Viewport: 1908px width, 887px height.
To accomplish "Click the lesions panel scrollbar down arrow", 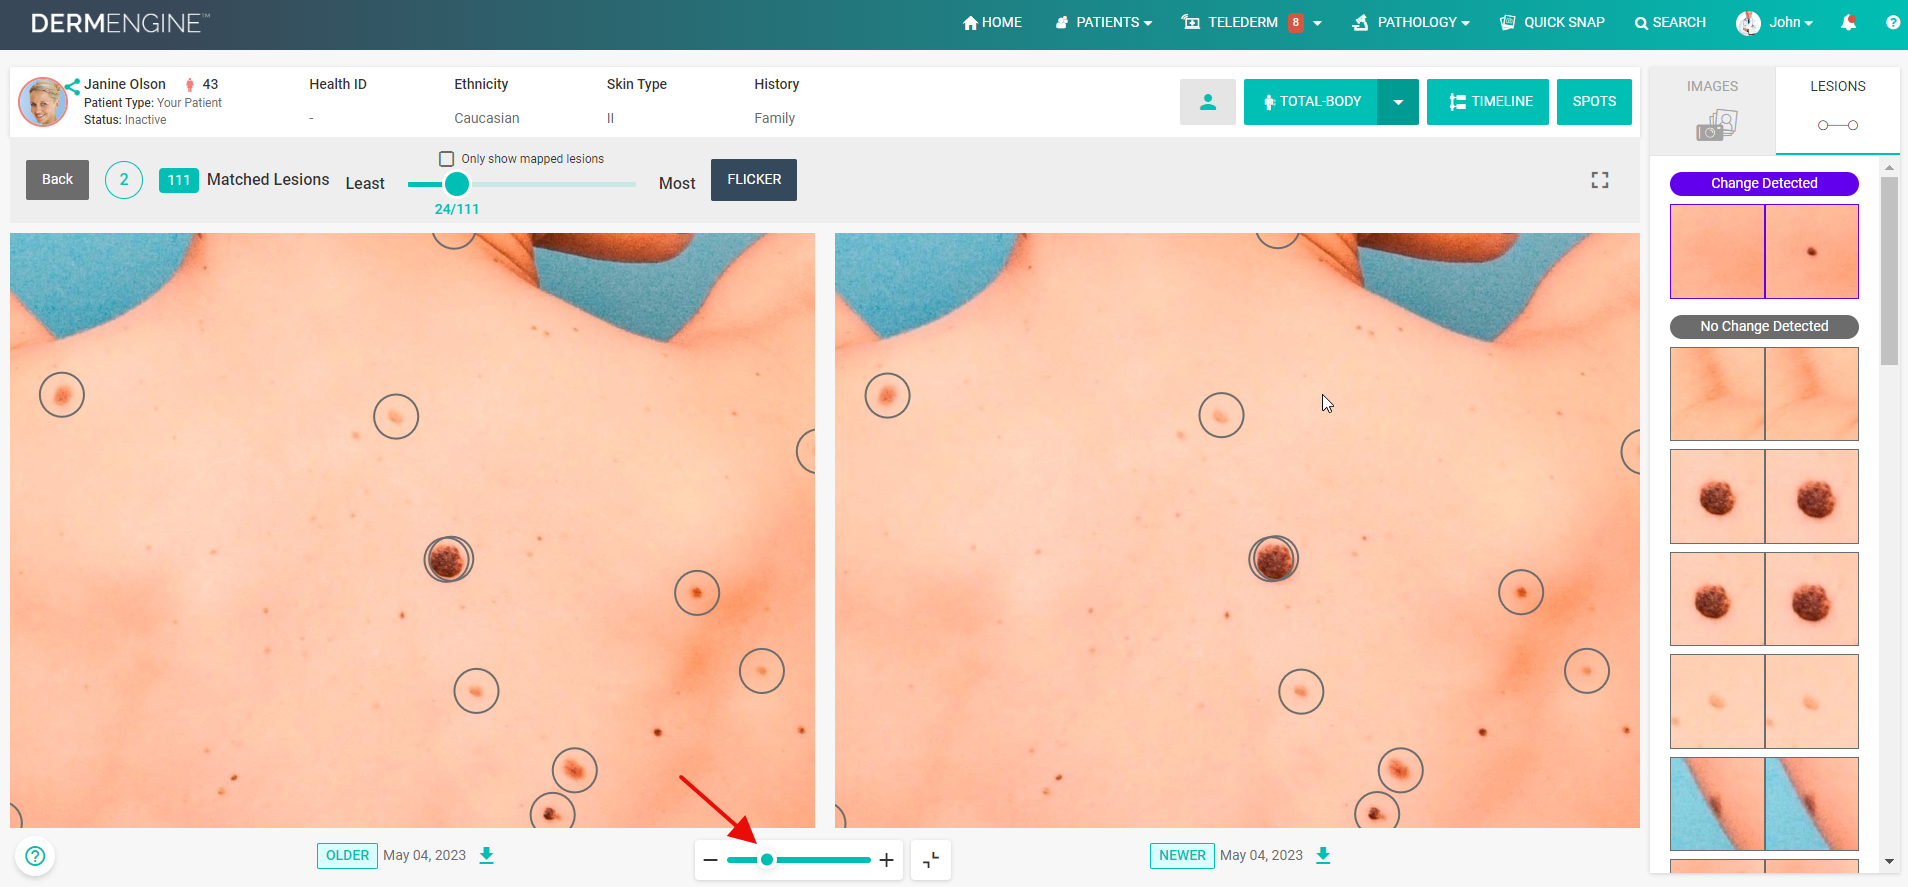I will (x=1889, y=861).
